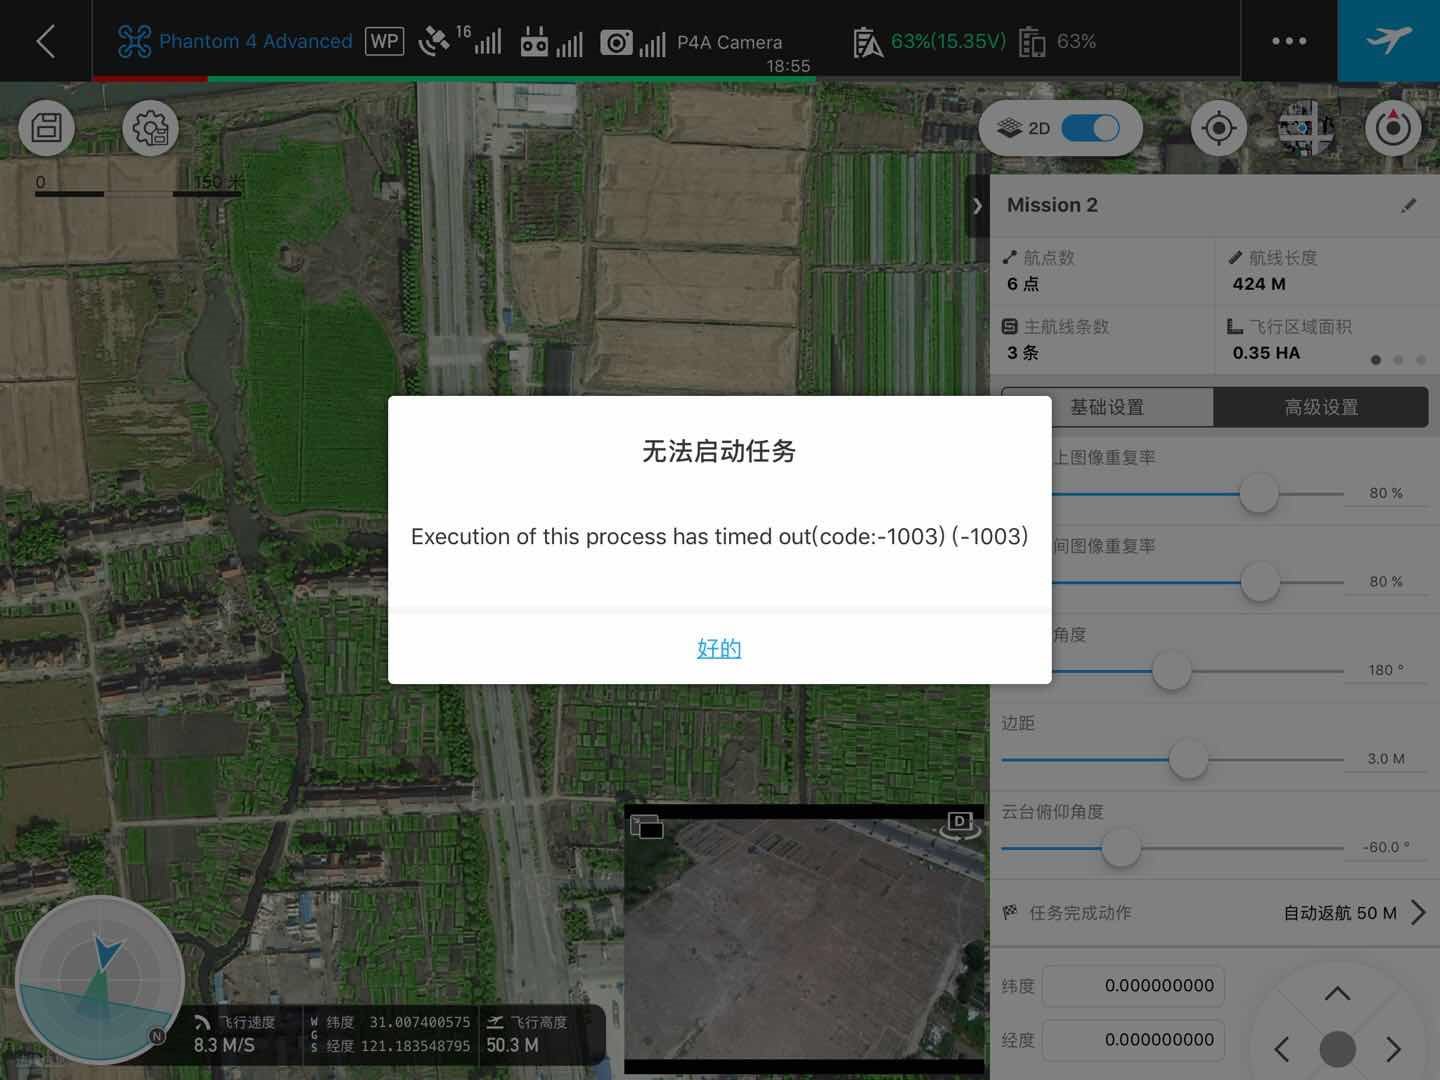
Task: Tap the Mission 2 title
Action: [1052, 205]
